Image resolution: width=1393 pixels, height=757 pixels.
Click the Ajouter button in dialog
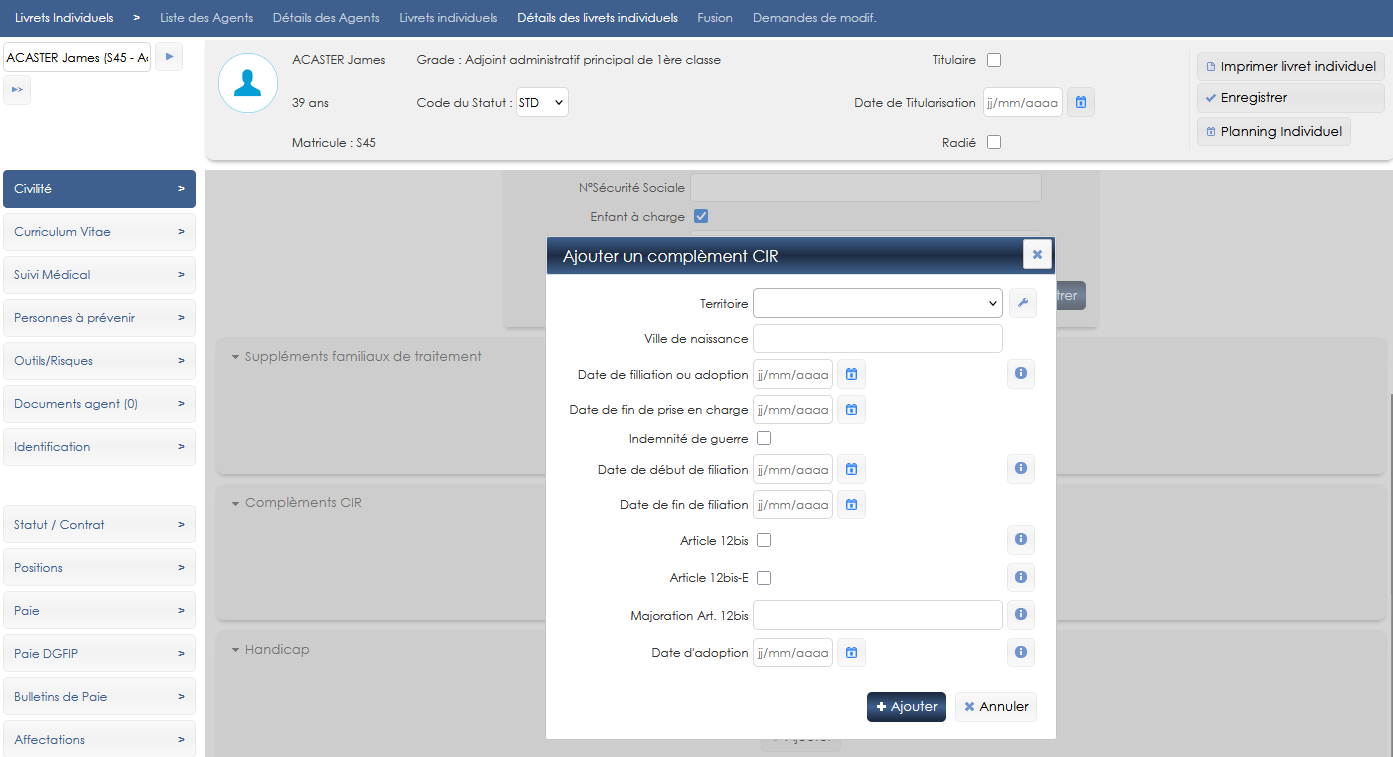tap(906, 707)
